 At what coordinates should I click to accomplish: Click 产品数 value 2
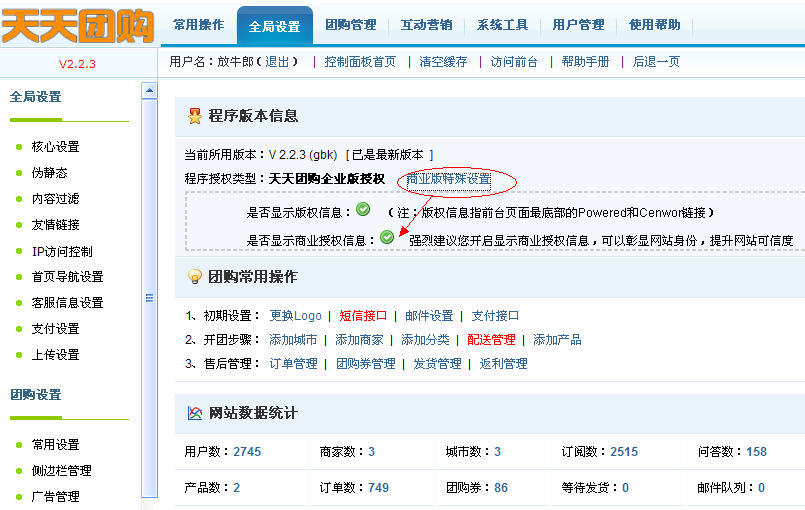coord(237,488)
